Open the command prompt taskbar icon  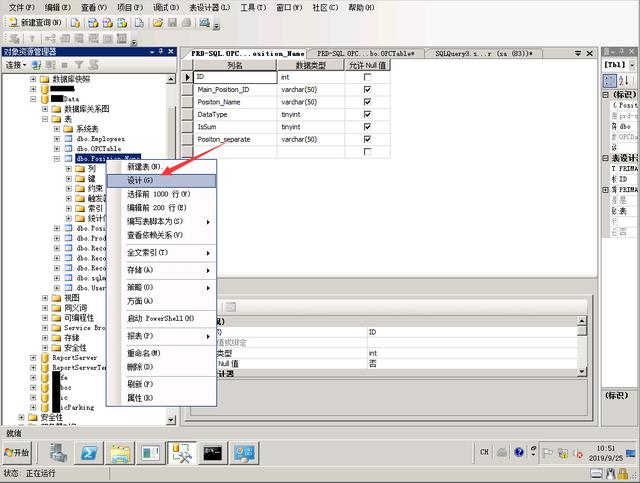[x=213, y=453]
